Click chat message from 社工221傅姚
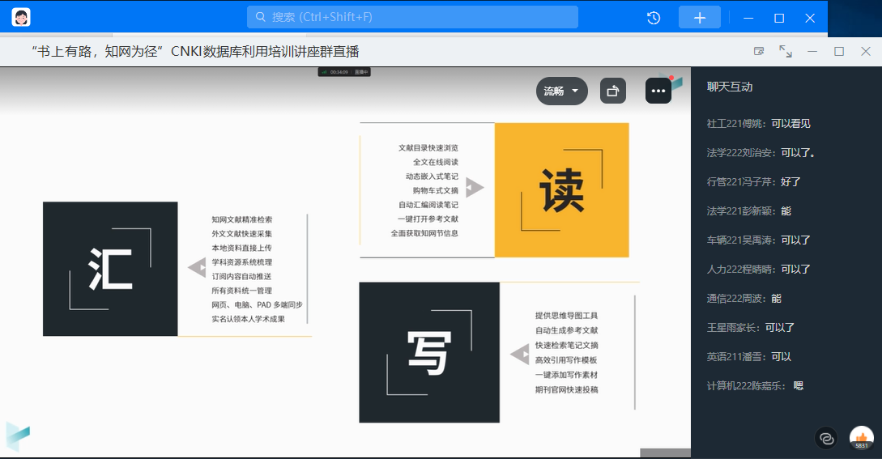Viewport: 883px width, 460px height. [x=758, y=124]
